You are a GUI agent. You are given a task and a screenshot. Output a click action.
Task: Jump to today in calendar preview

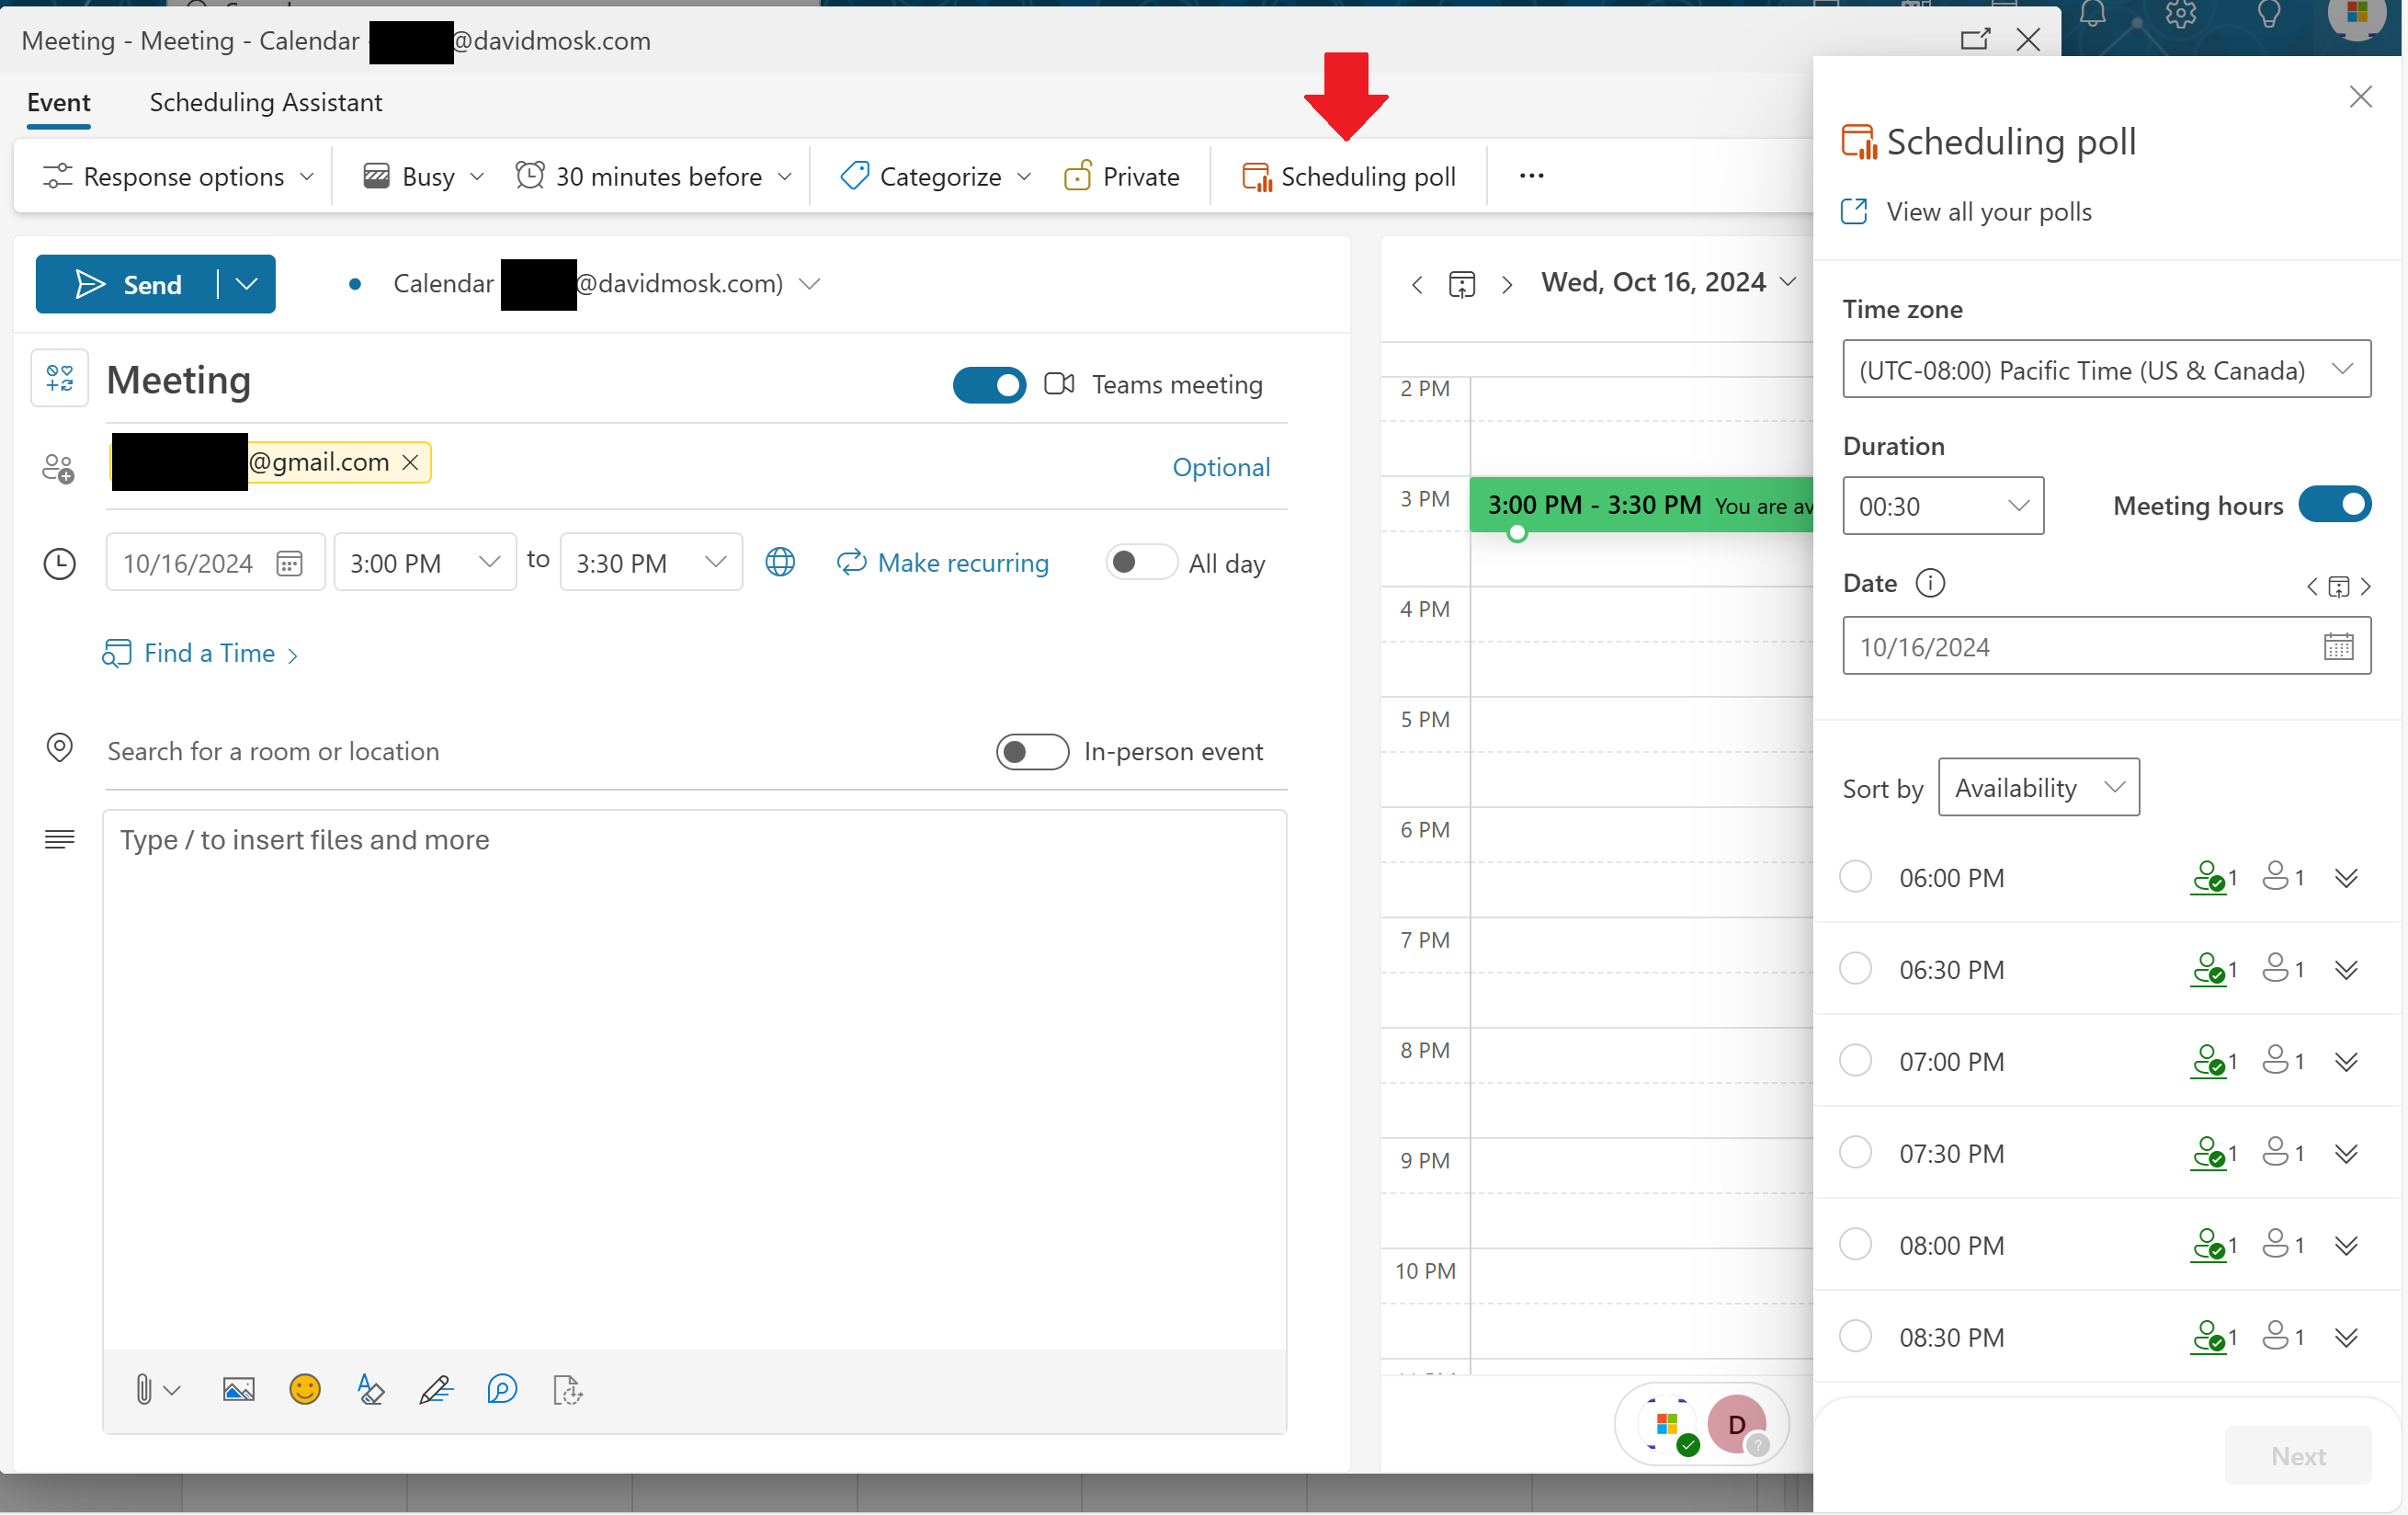coord(1462,285)
